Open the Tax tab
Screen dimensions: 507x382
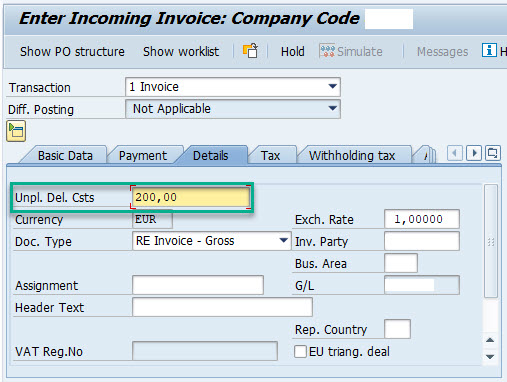click(x=270, y=156)
